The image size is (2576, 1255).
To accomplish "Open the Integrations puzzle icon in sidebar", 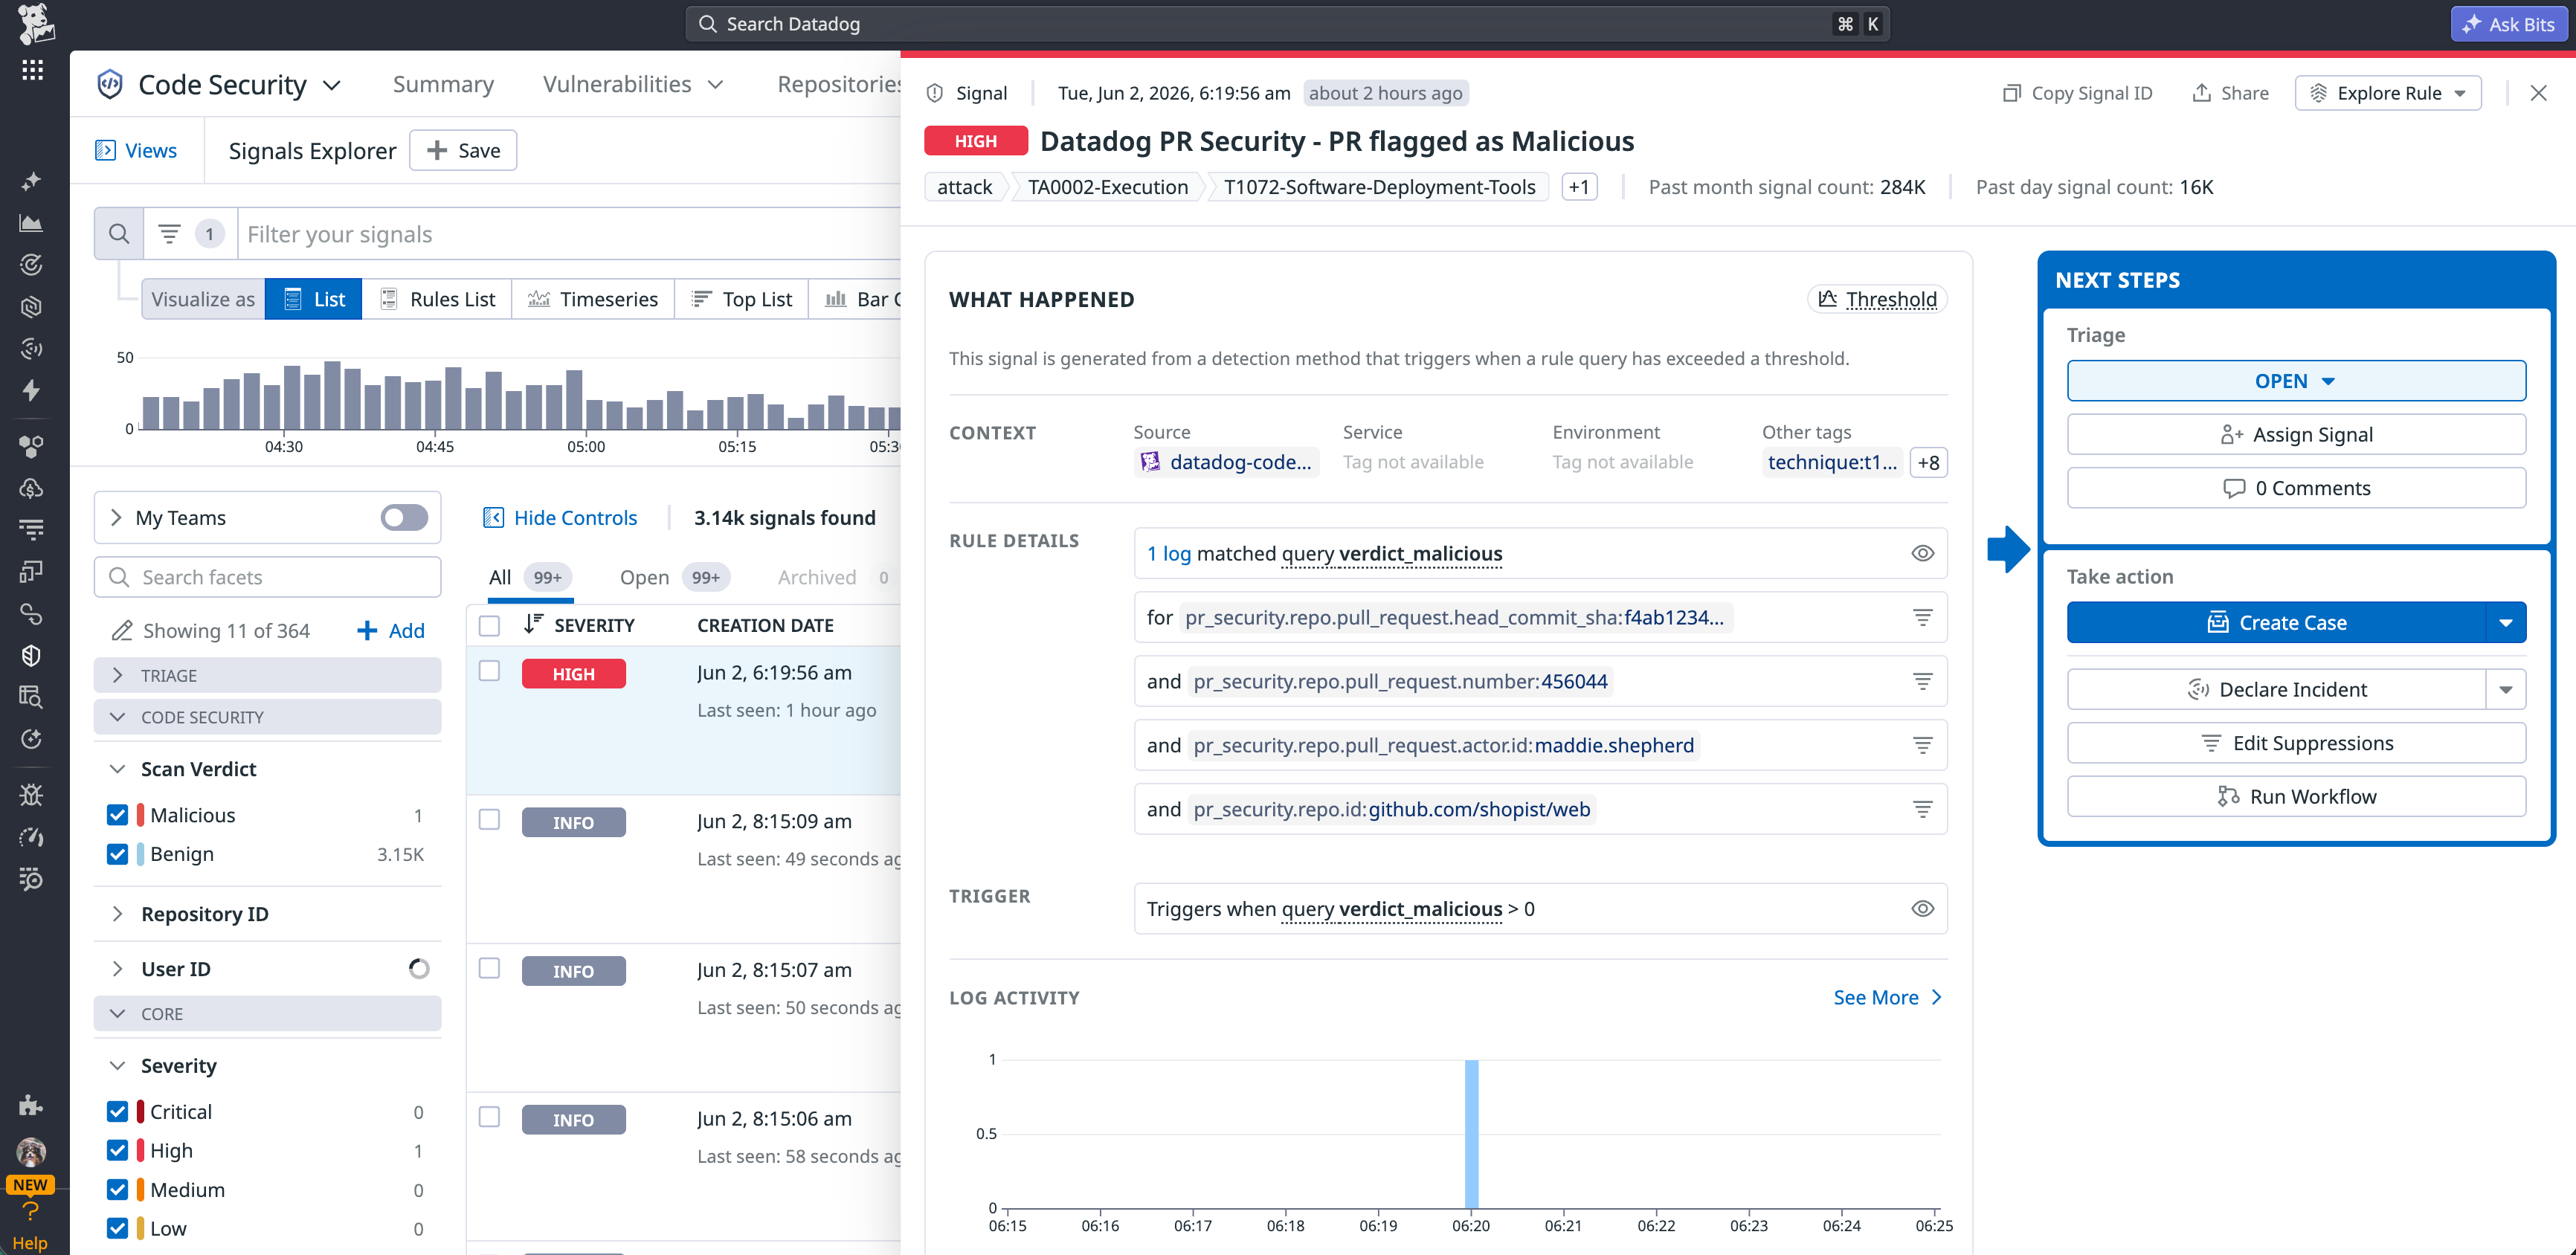I will pyautogui.click(x=31, y=1105).
